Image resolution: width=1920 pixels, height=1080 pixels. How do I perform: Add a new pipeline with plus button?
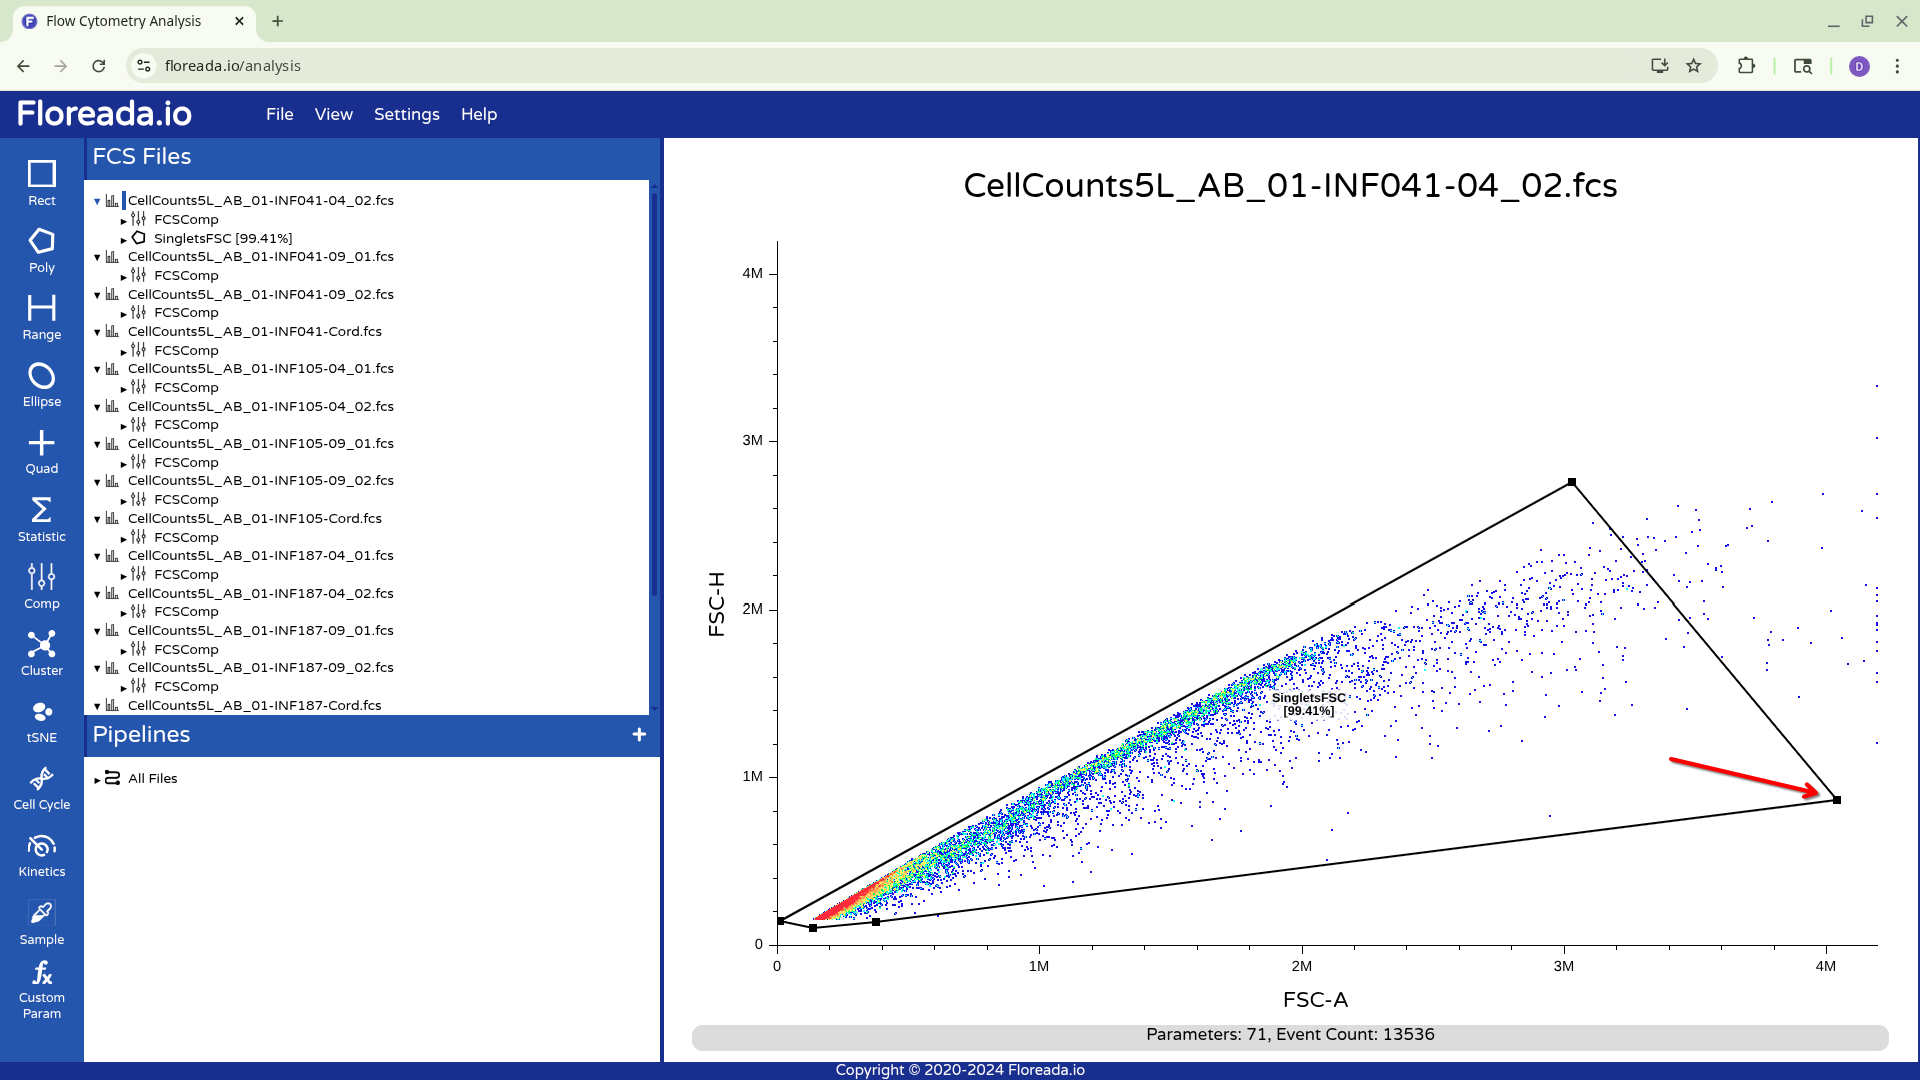pos(639,735)
